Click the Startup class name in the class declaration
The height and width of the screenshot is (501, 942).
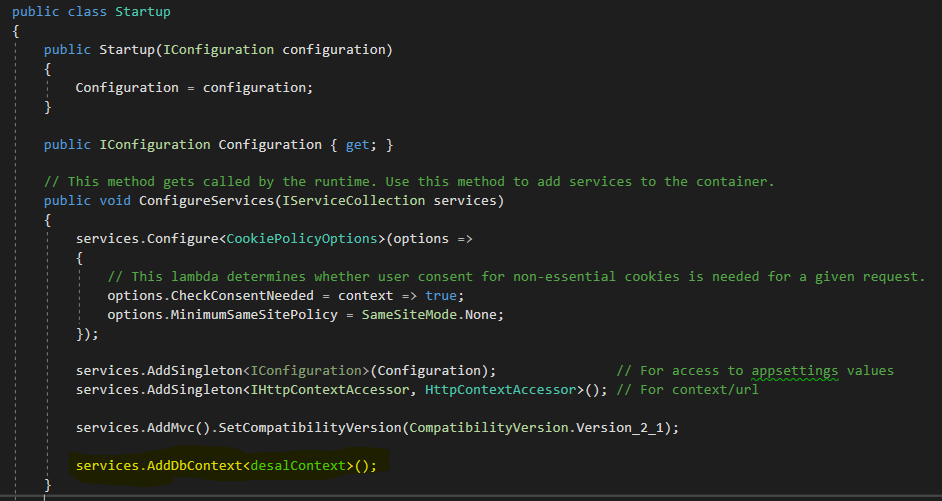(143, 11)
